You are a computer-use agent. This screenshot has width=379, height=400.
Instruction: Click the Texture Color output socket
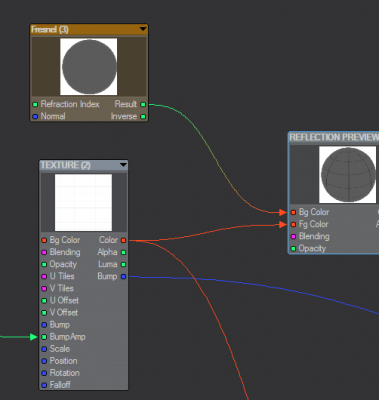[x=123, y=240]
